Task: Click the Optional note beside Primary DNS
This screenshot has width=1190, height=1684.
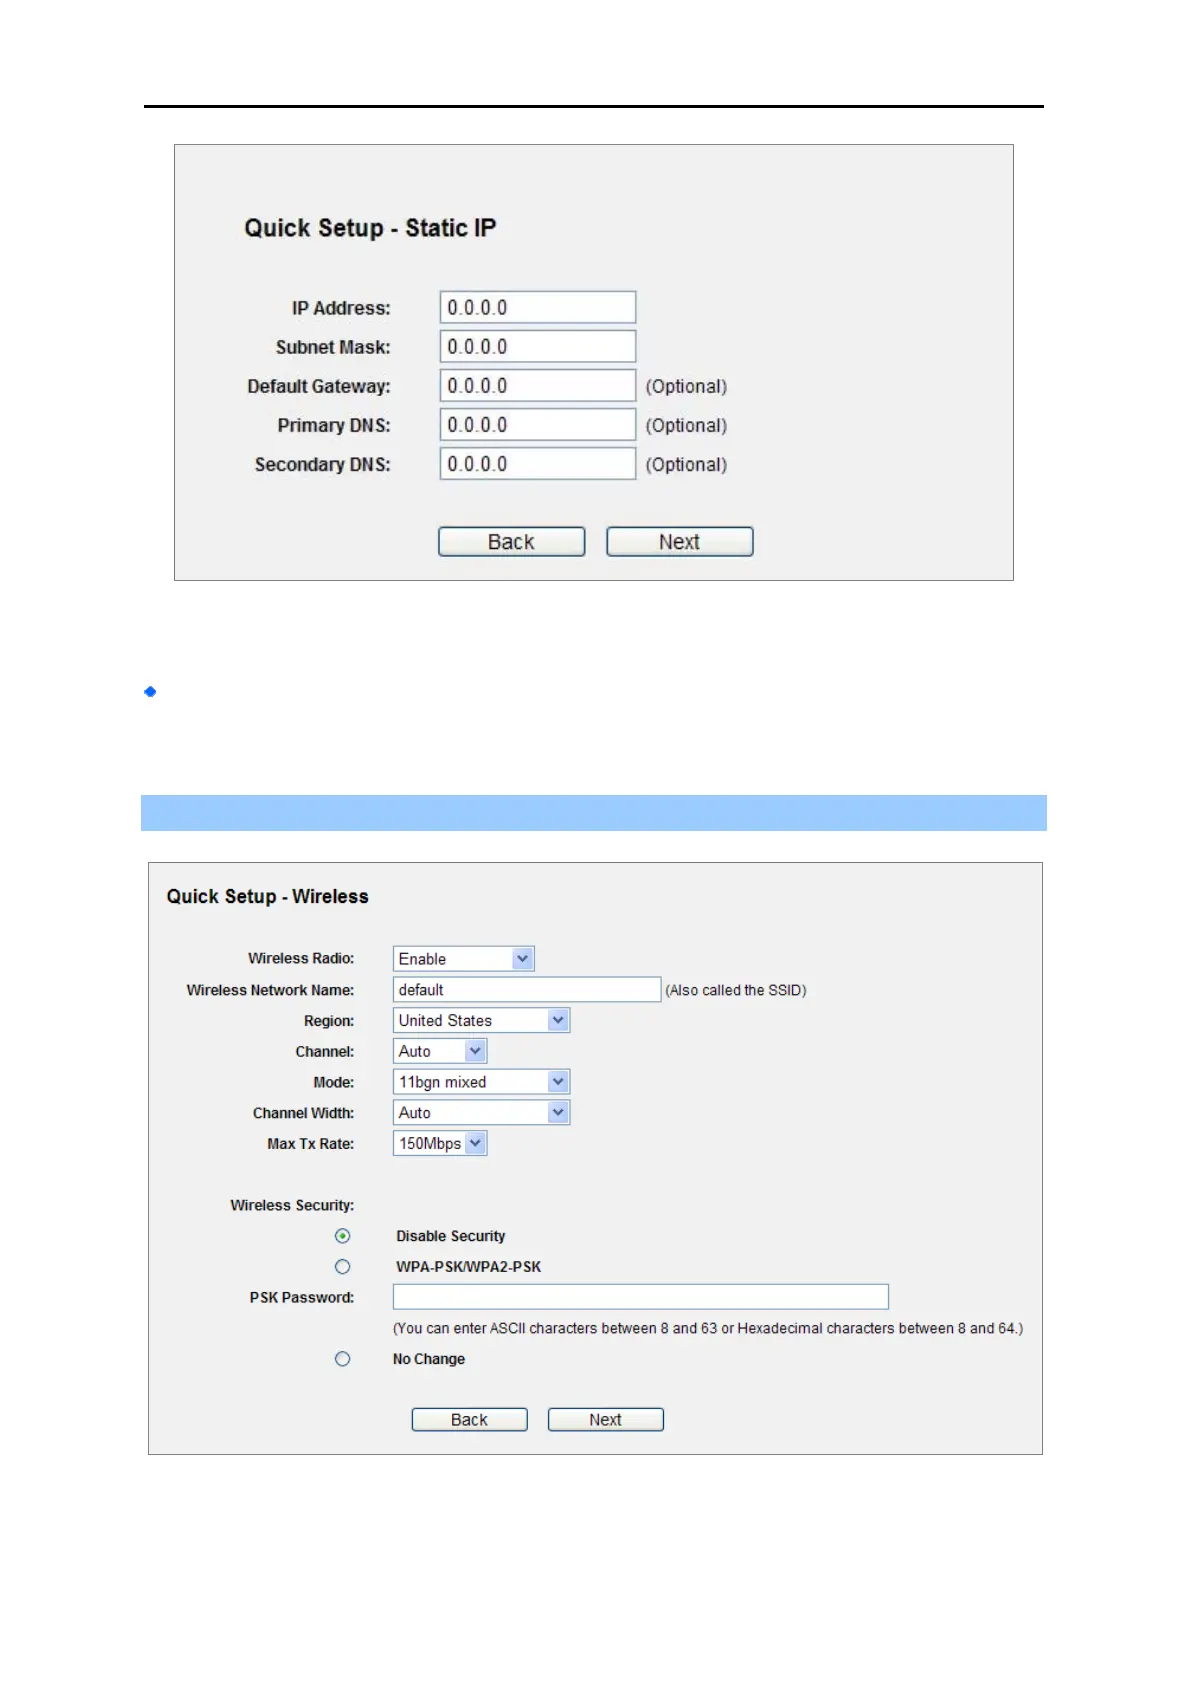Action: tap(686, 425)
